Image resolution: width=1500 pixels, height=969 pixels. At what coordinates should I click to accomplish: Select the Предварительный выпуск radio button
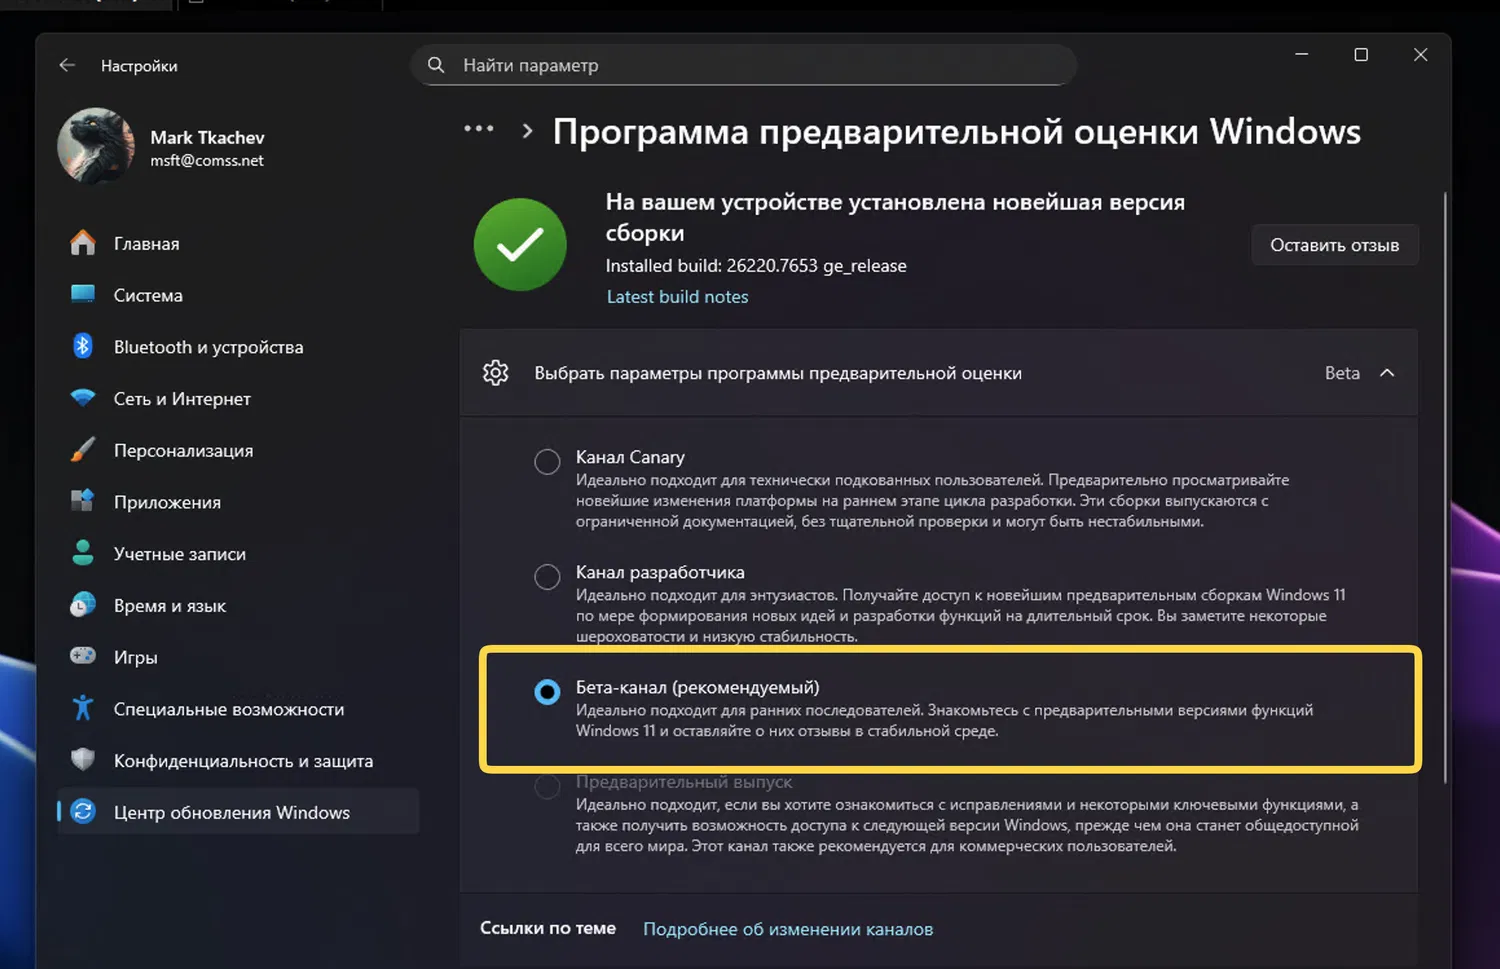(x=547, y=787)
